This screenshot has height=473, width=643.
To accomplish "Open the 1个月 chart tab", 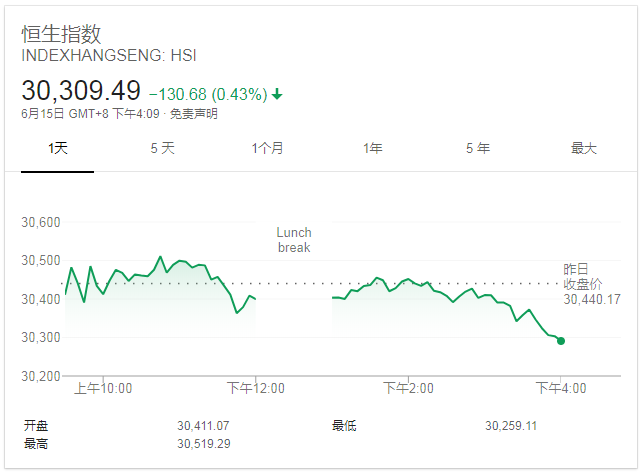I will (x=267, y=148).
